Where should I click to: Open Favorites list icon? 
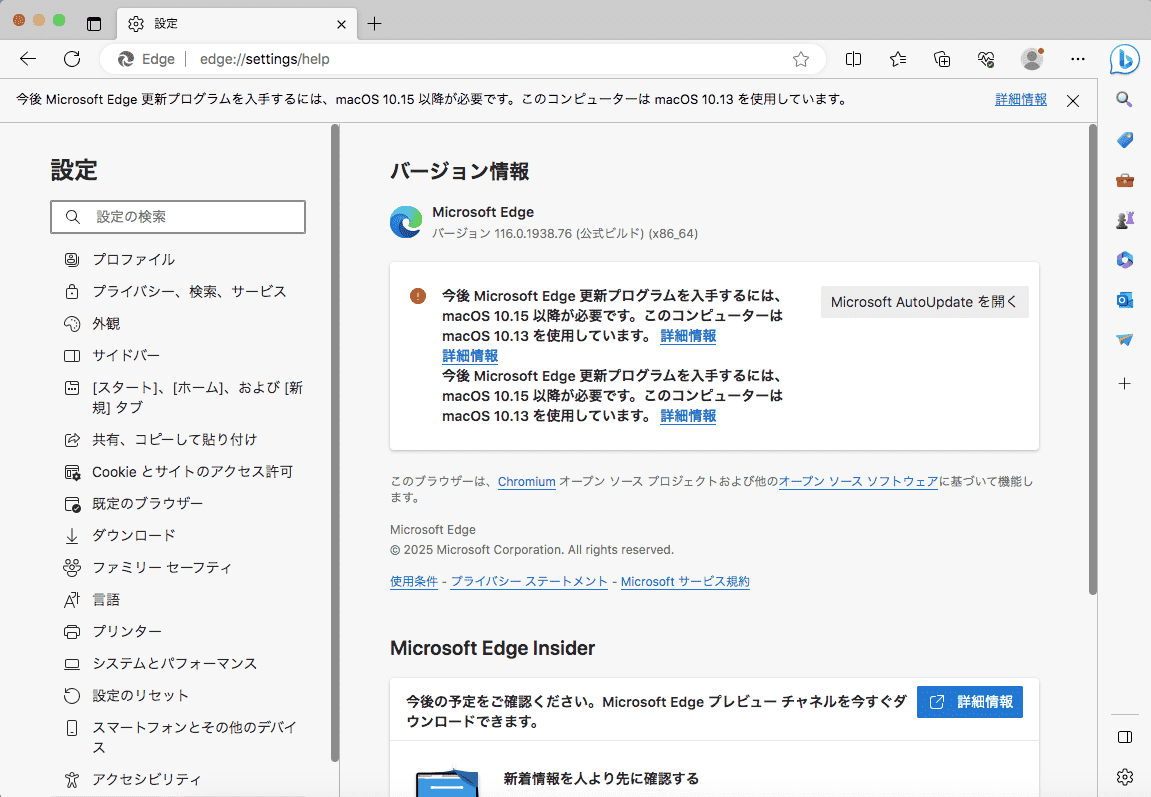pos(898,59)
